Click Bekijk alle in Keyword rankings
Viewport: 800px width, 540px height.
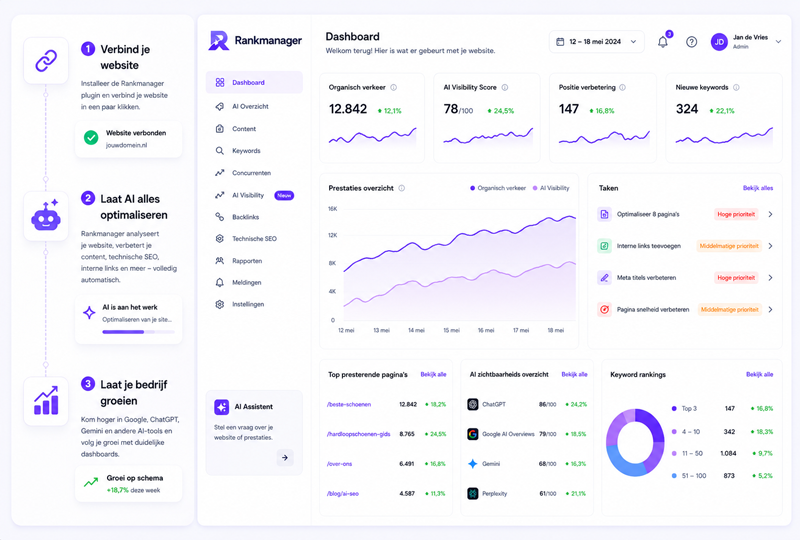pos(760,374)
